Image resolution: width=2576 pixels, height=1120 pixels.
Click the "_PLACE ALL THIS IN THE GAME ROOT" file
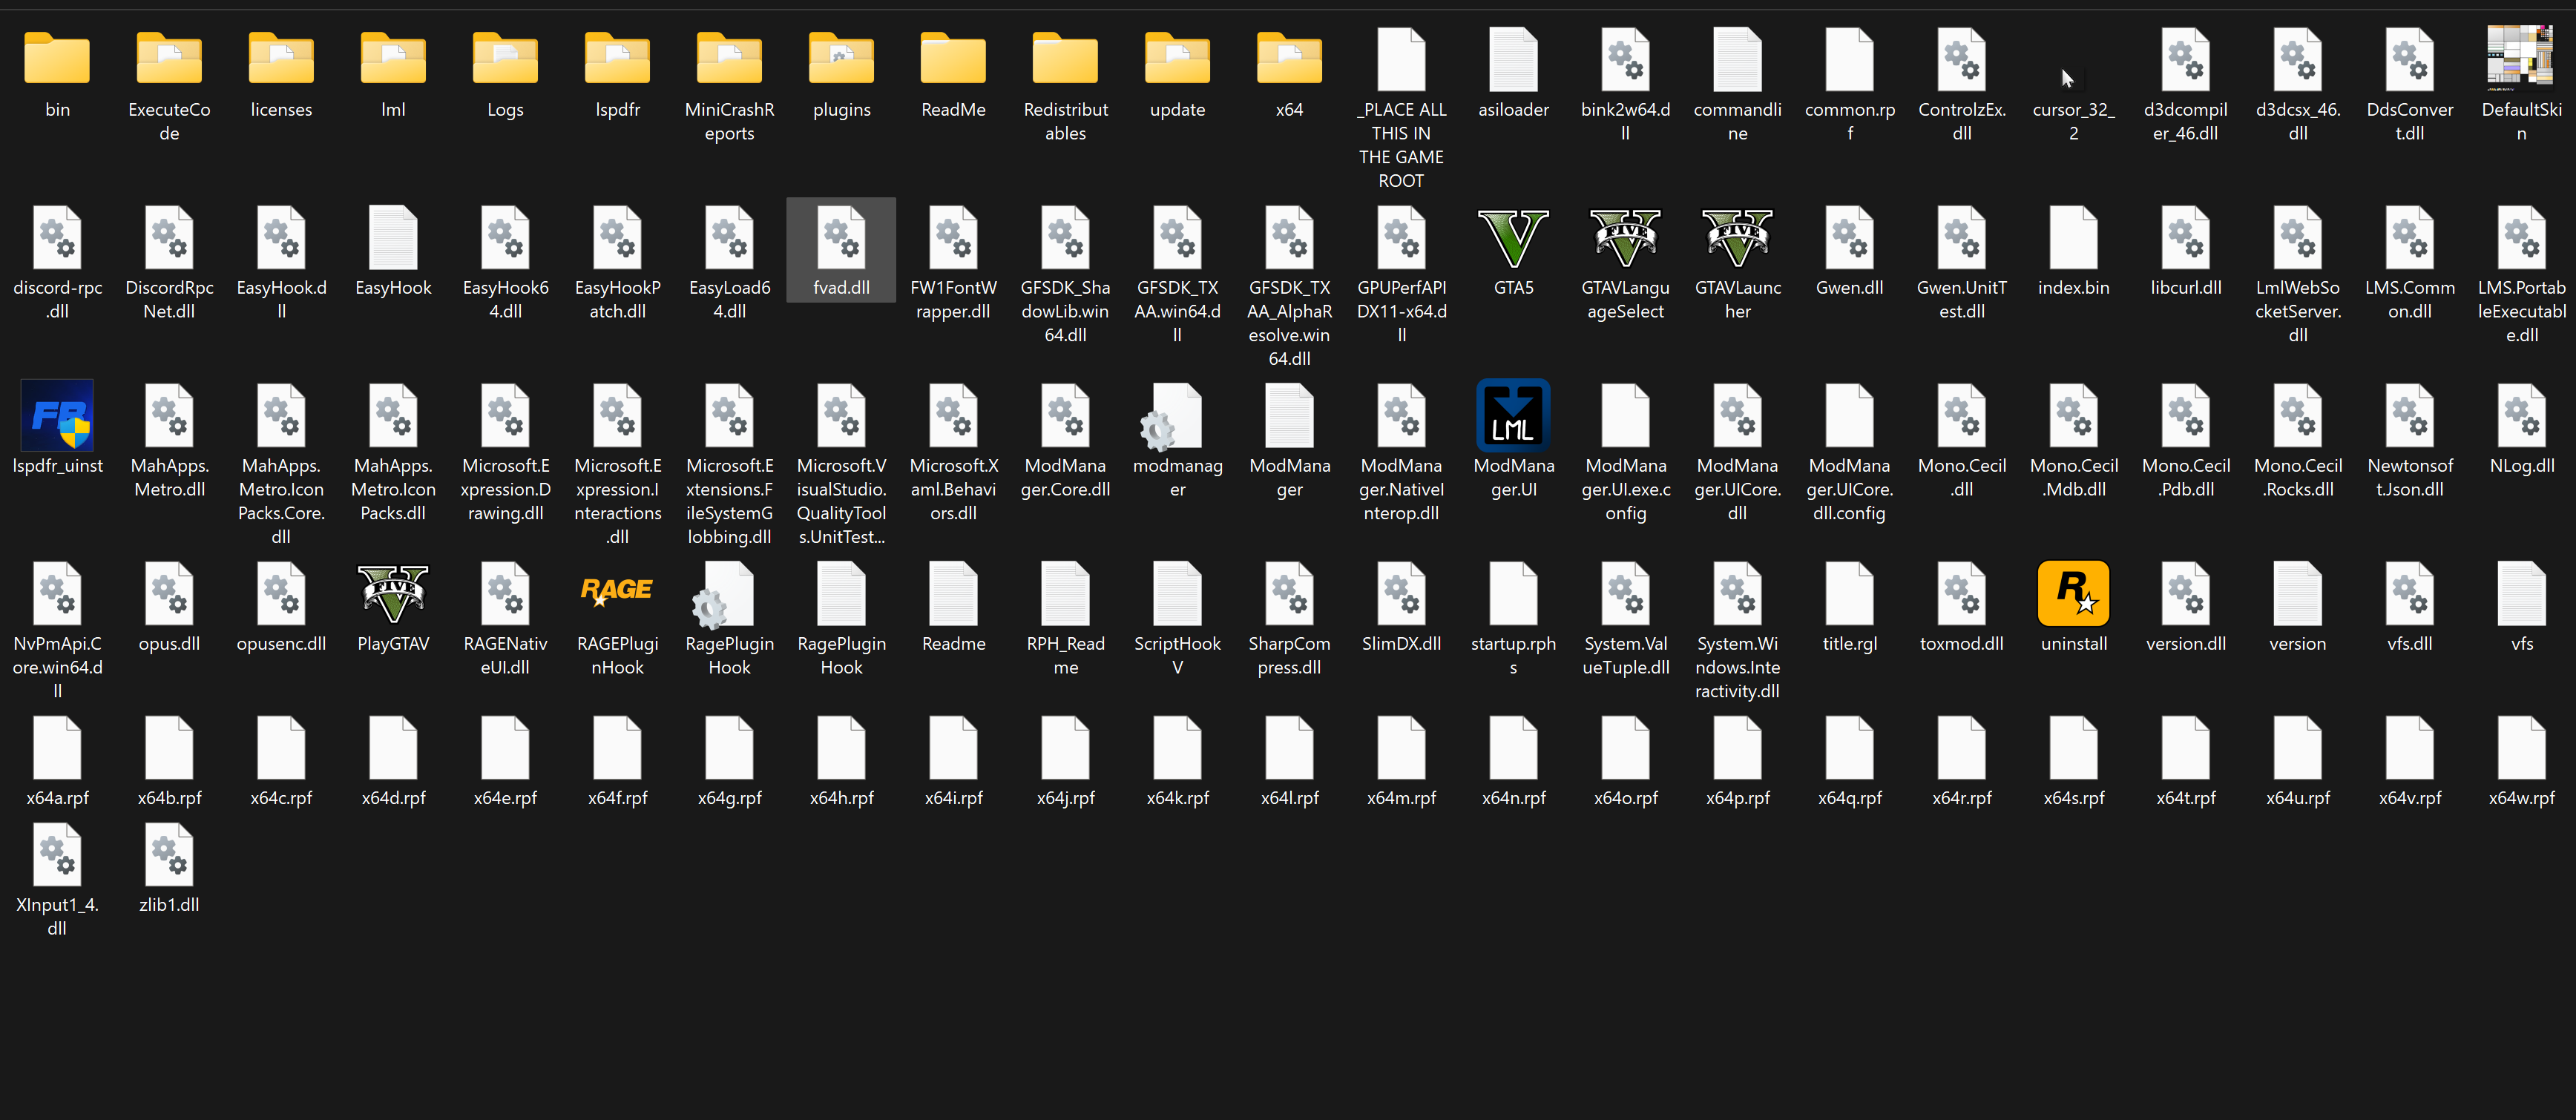pyautogui.click(x=1401, y=62)
